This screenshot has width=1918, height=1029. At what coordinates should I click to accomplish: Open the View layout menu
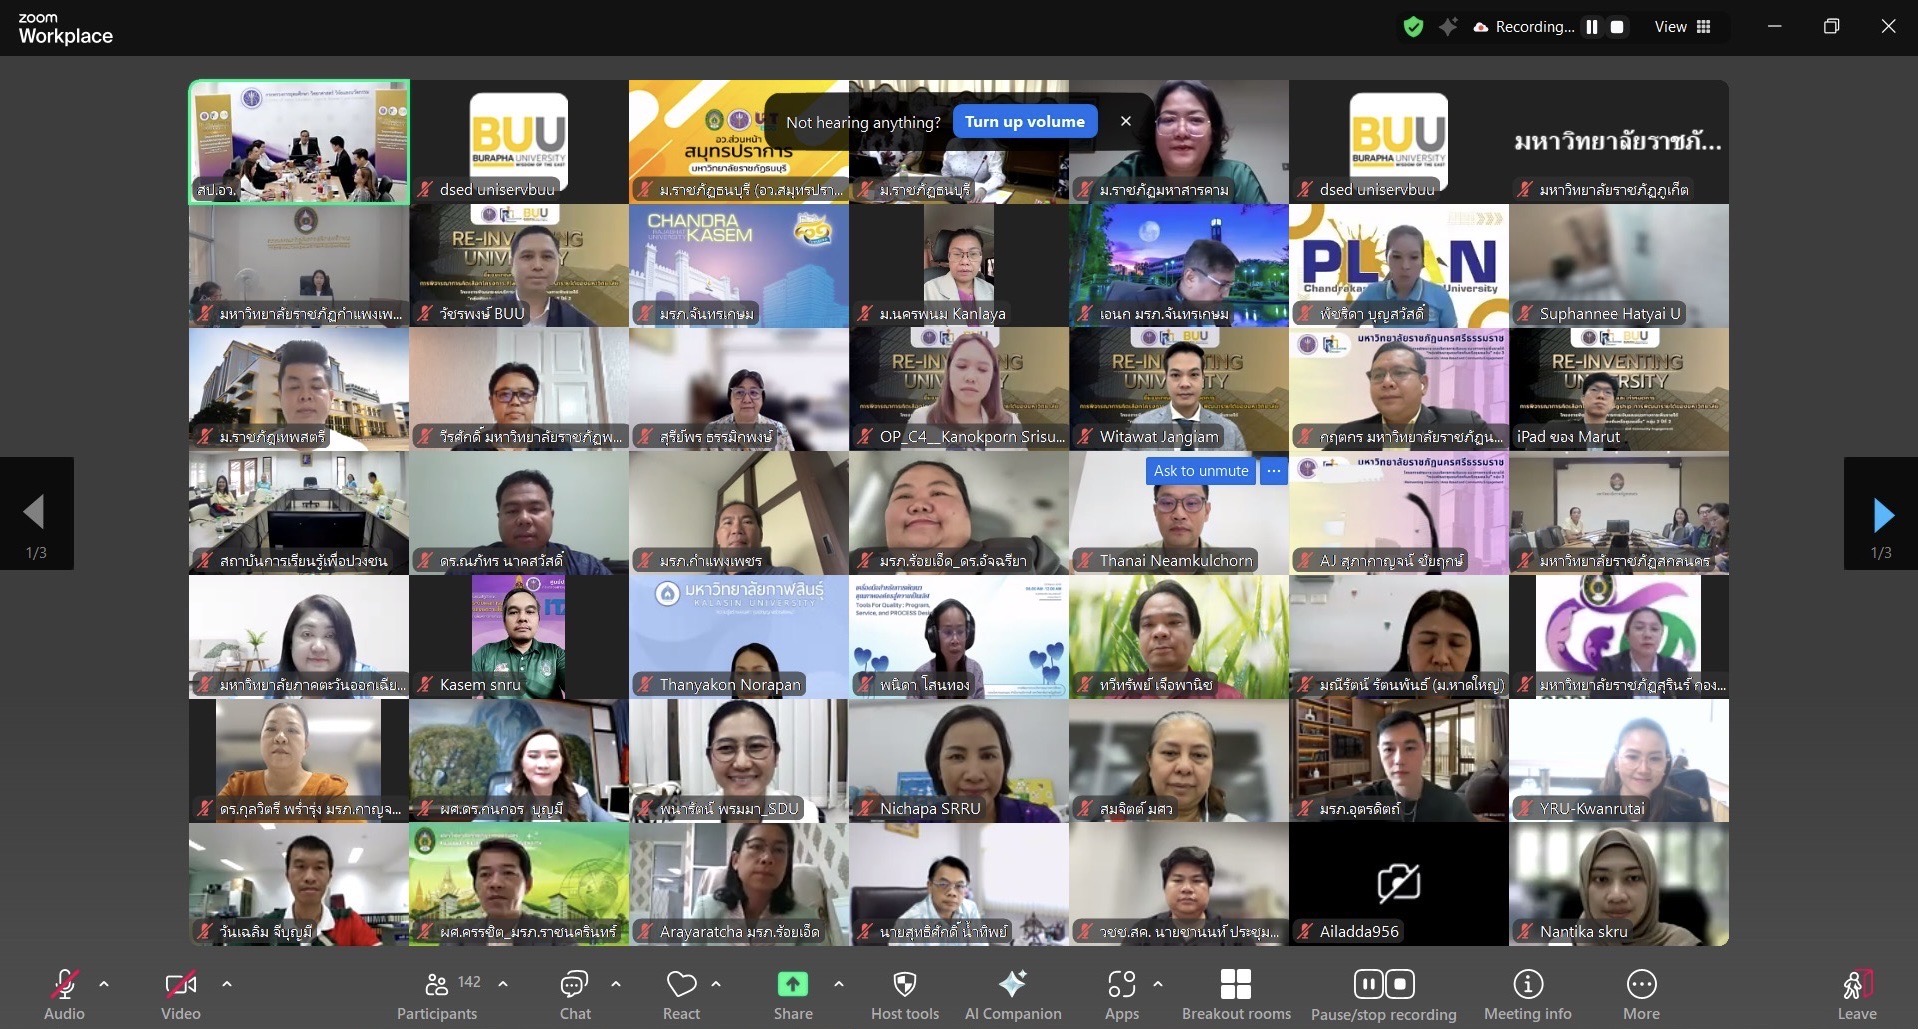tap(1682, 27)
